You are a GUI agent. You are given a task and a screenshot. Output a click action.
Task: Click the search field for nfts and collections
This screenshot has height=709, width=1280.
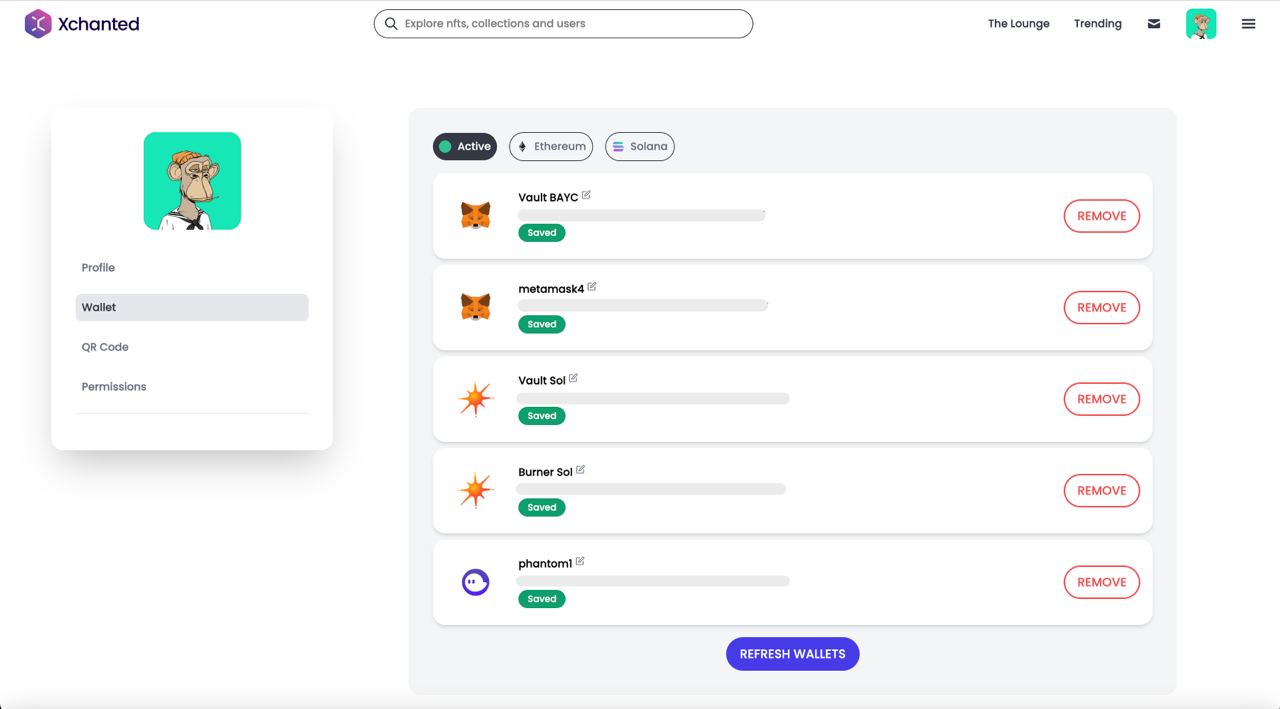coord(563,24)
